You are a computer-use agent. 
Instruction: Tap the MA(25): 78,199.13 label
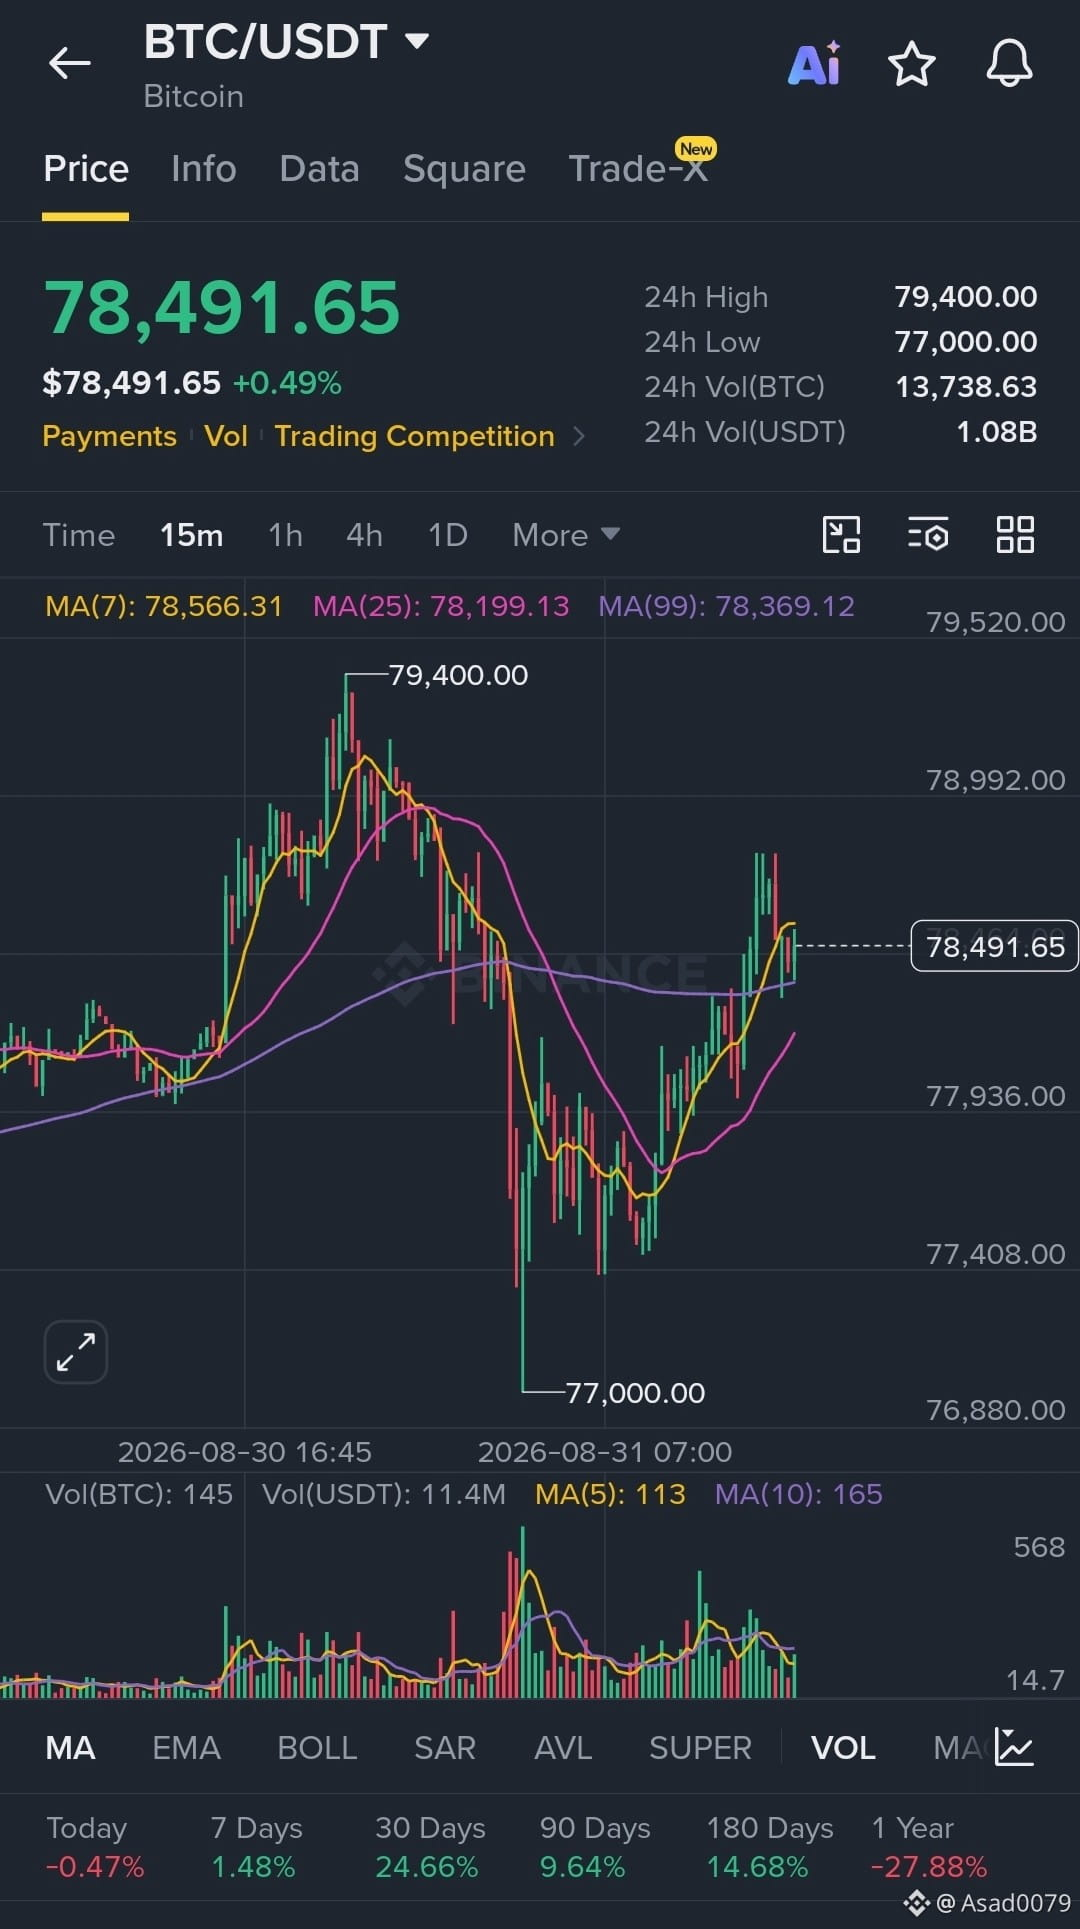(441, 606)
